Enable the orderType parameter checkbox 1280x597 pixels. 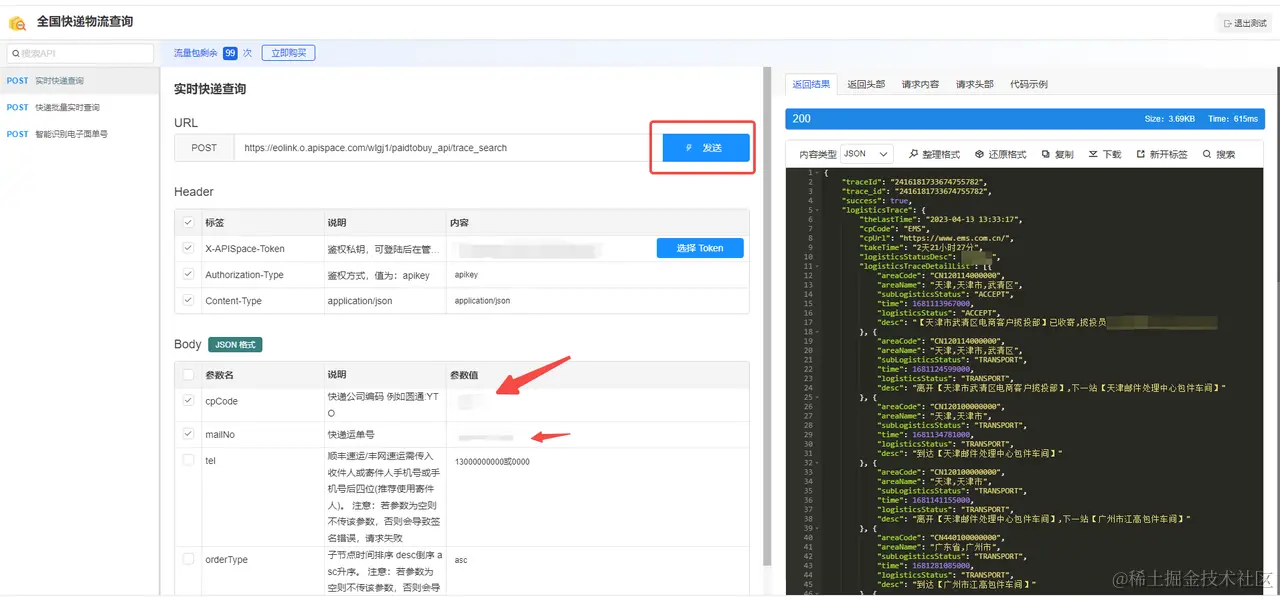pos(189,560)
